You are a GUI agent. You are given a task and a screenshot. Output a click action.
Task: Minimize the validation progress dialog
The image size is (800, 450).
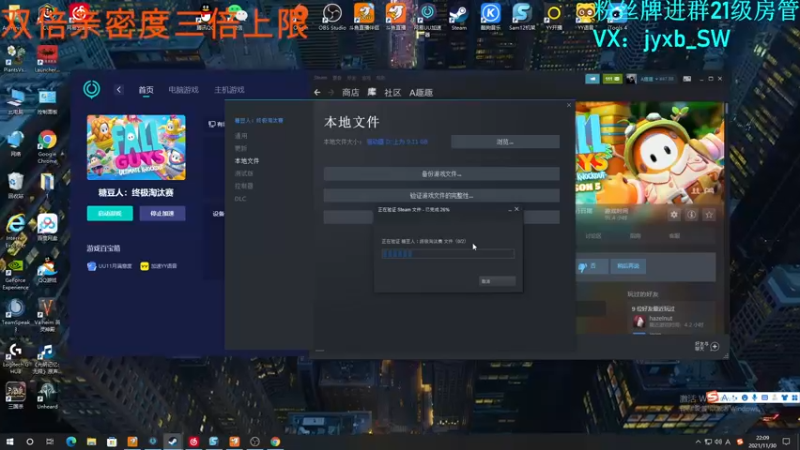point(510,209)
